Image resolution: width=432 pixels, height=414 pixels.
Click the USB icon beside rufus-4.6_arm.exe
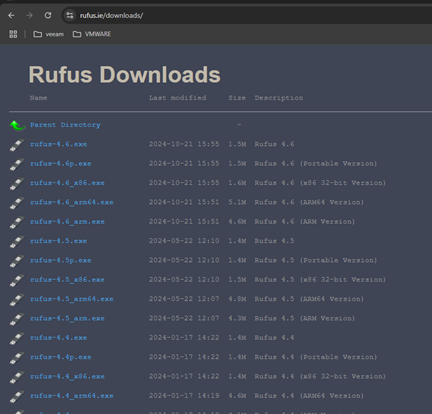tap(17, 222)
